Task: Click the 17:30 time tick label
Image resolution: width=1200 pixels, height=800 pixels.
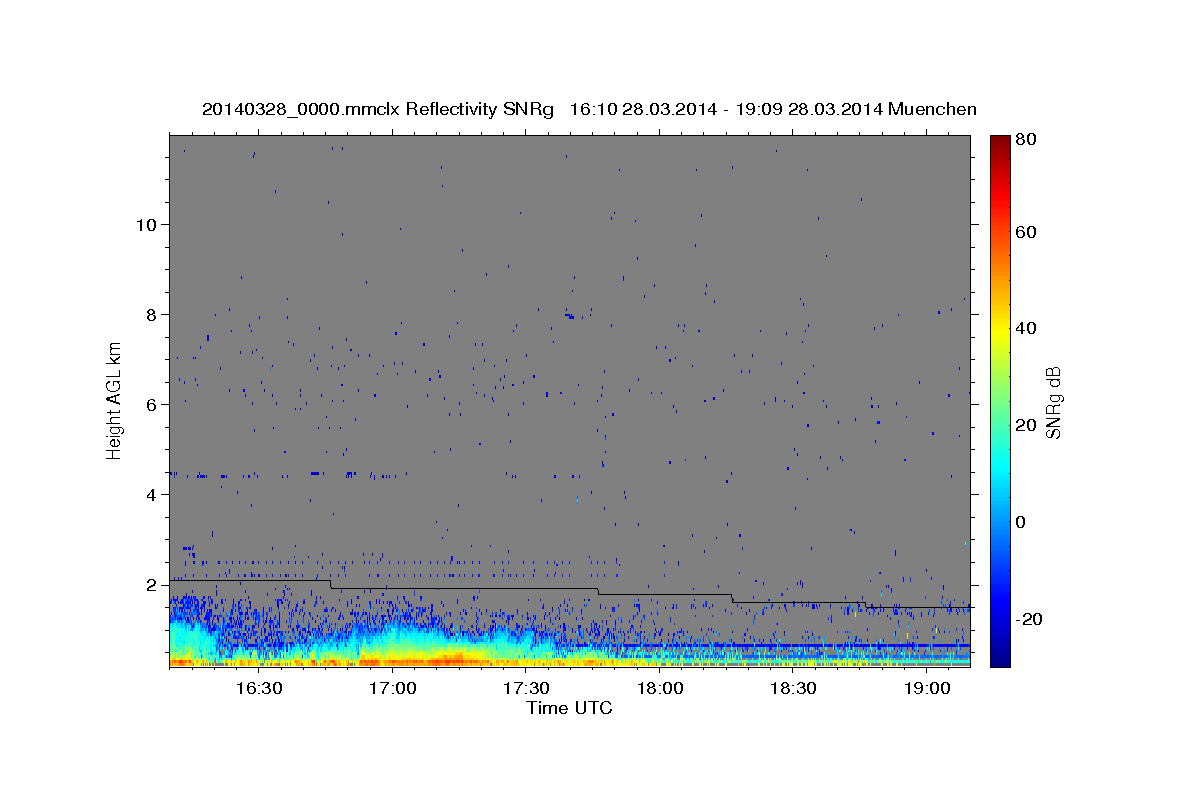Action: (x=526, y=689)
